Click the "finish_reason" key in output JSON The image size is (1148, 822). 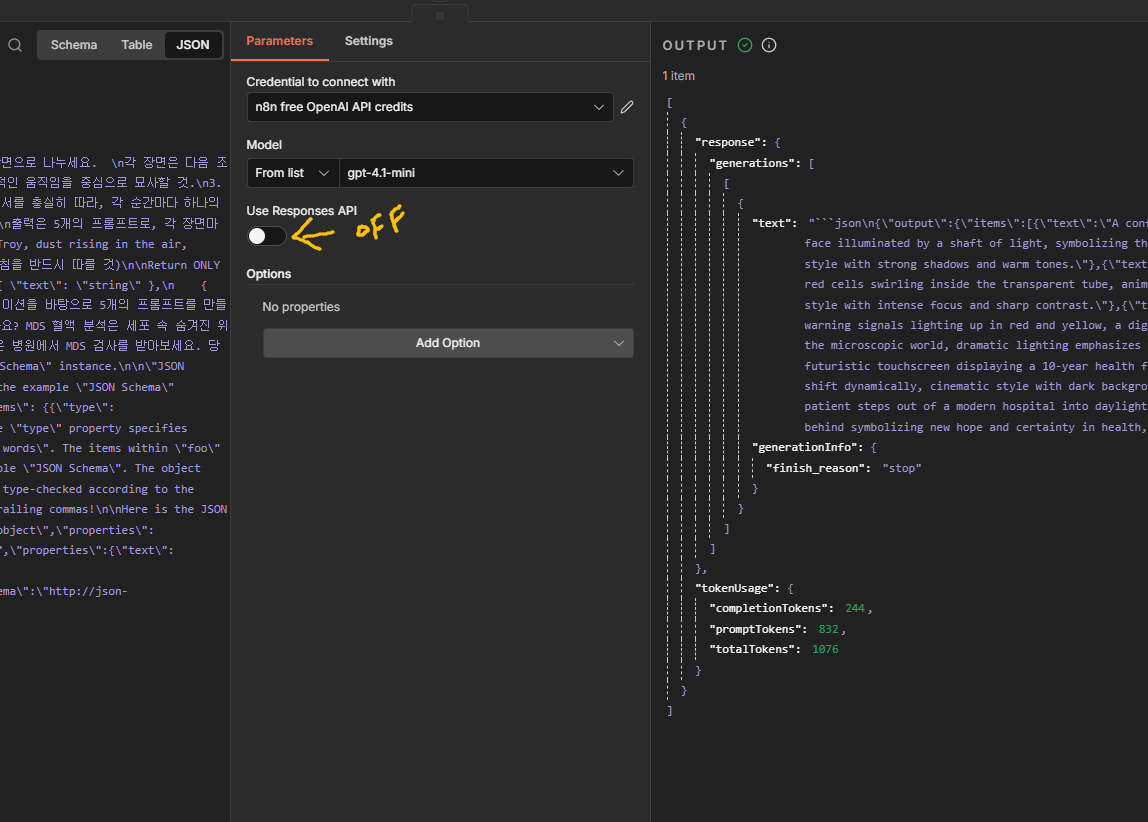815,468
